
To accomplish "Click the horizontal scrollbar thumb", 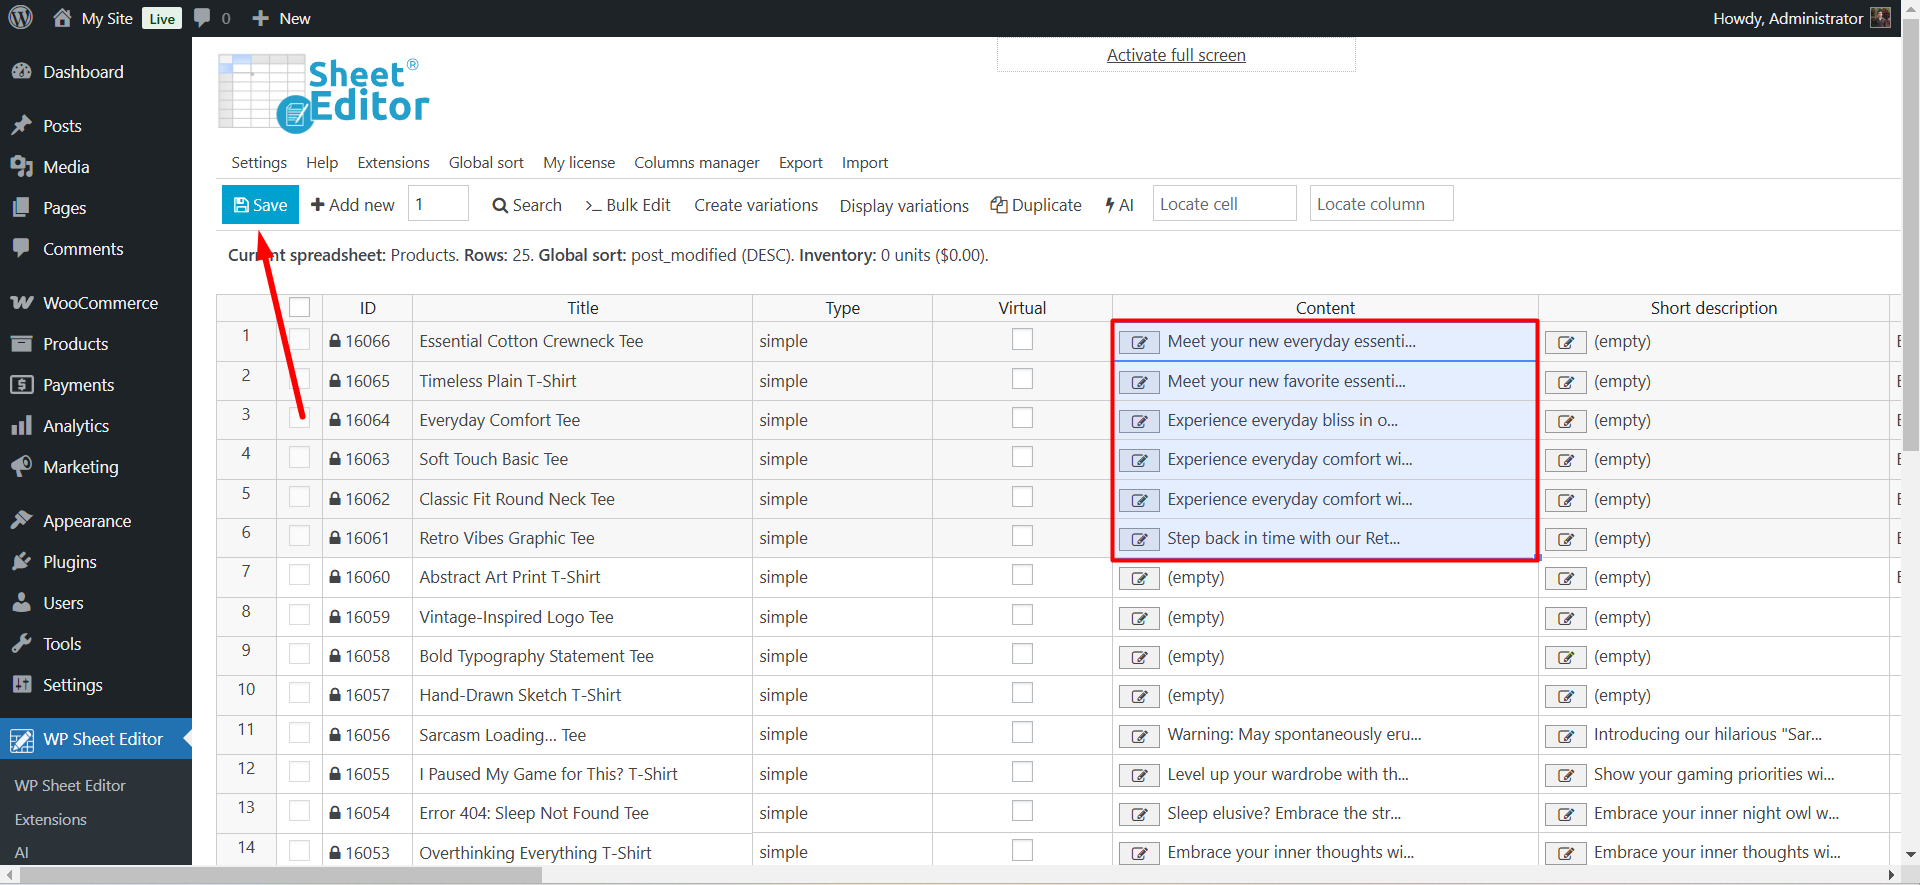I will pos(280,876).
